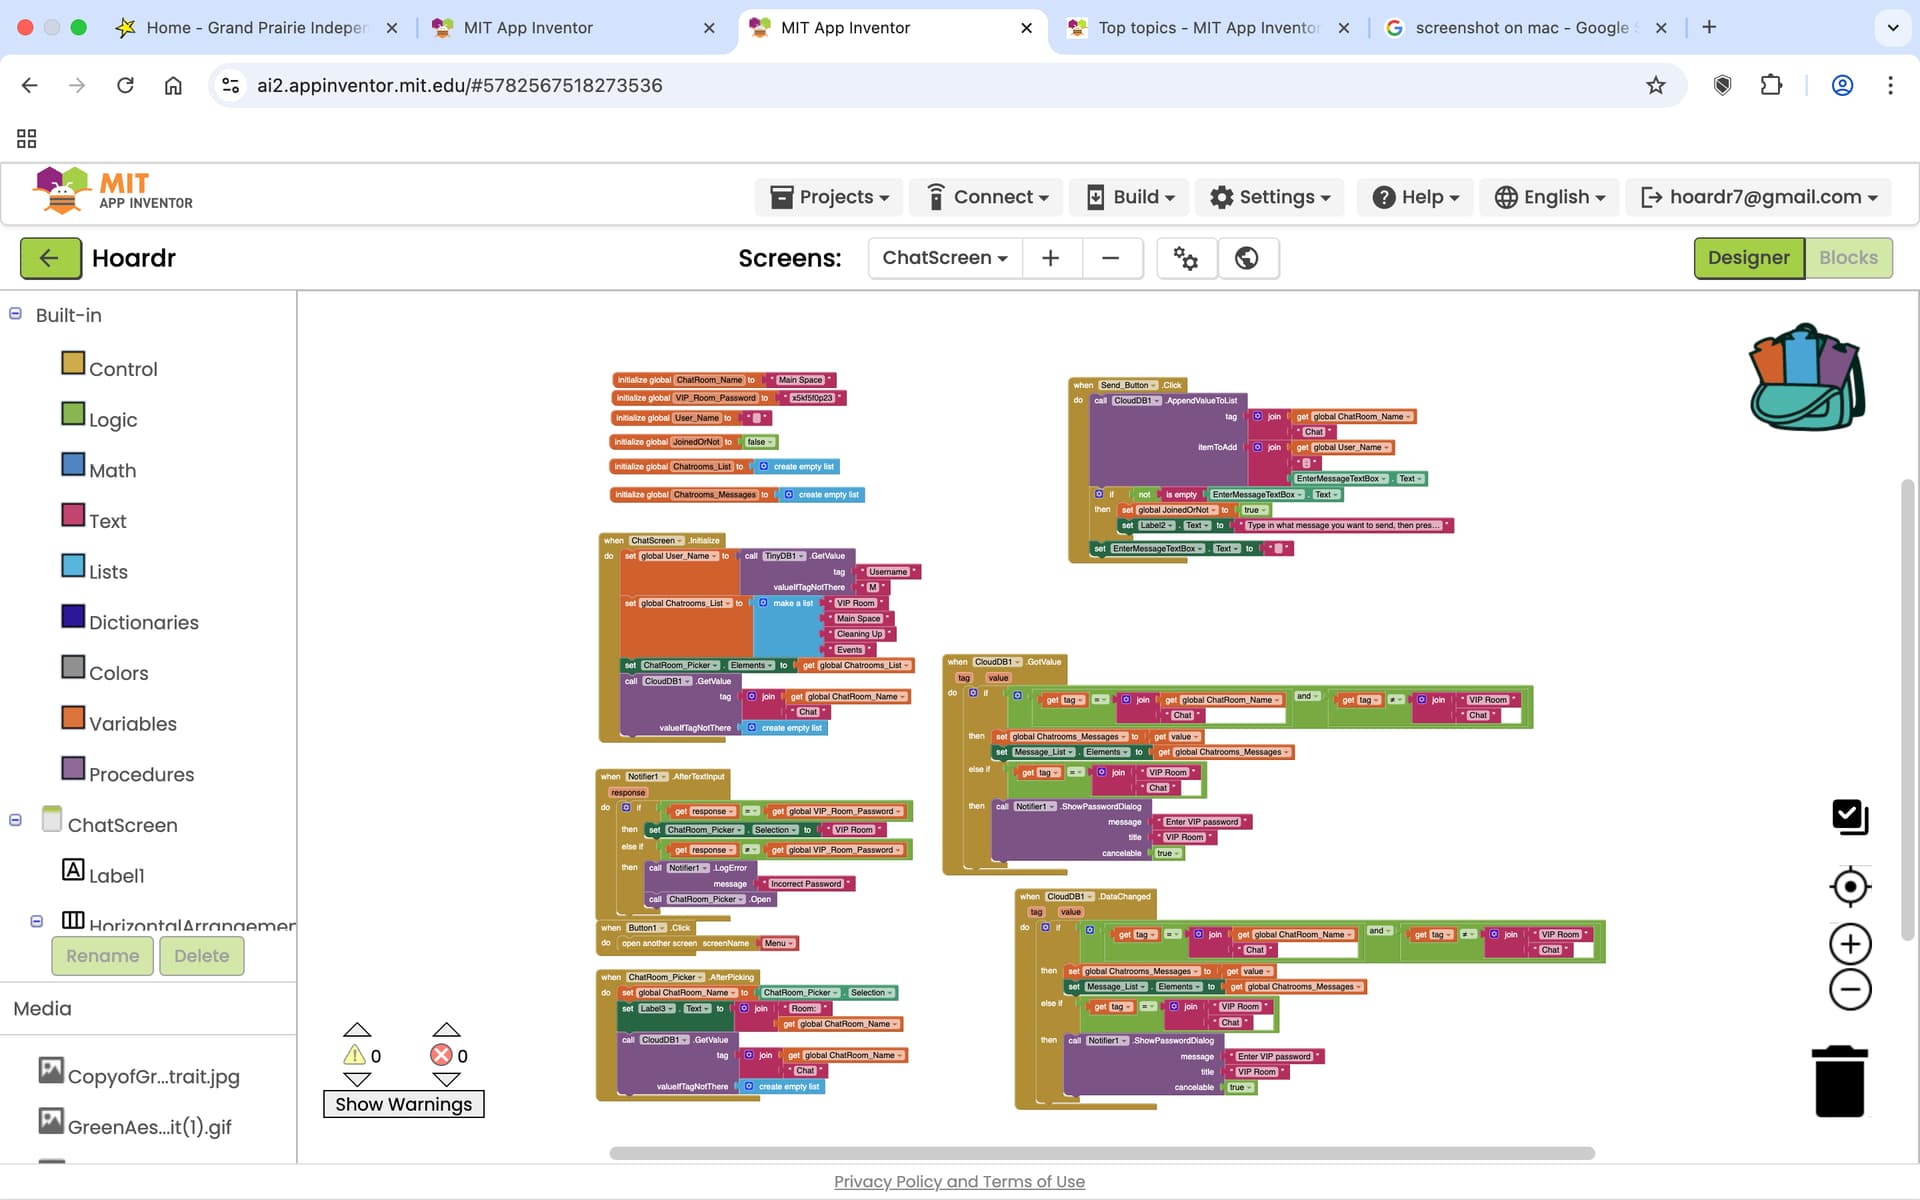Remove screen with the minus button
This screenshot has height=1200, width=1920.
point(1110,258)
